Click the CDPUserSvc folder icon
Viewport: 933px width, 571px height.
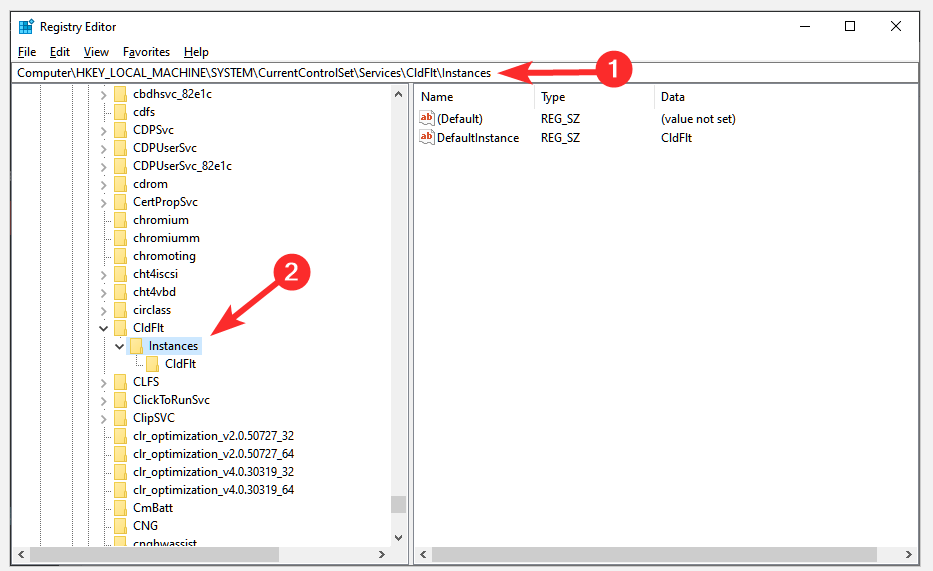(x=120, y=148)
